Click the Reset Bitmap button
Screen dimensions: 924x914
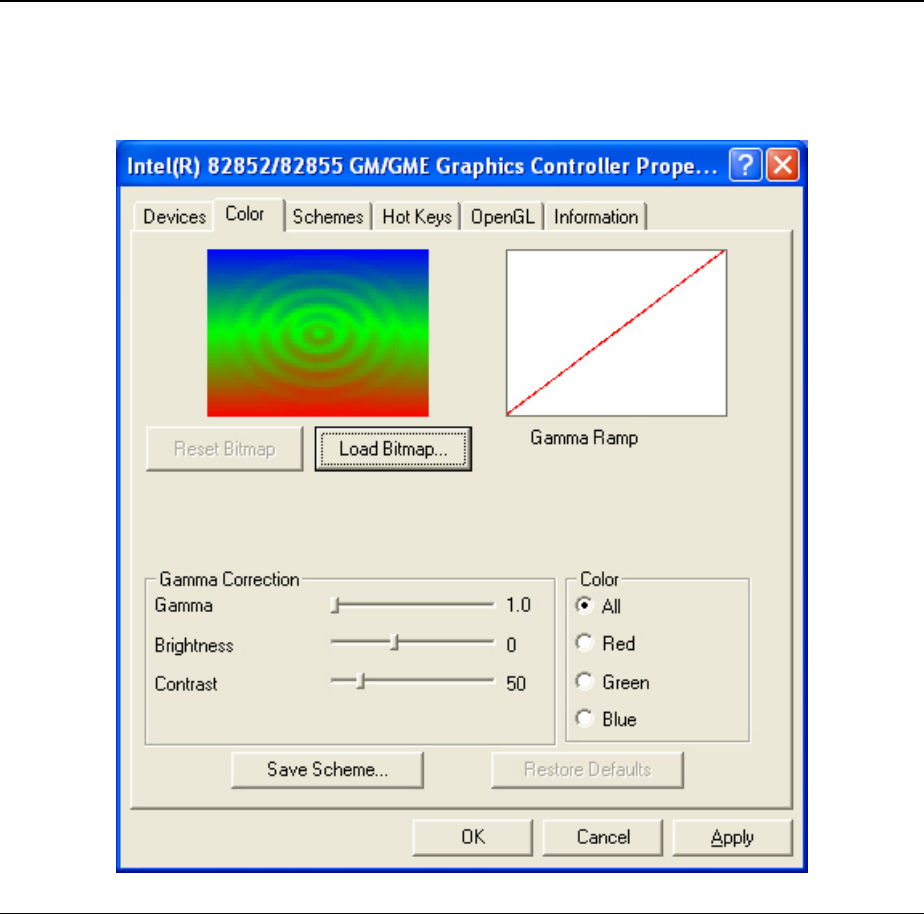coord(225,449)
